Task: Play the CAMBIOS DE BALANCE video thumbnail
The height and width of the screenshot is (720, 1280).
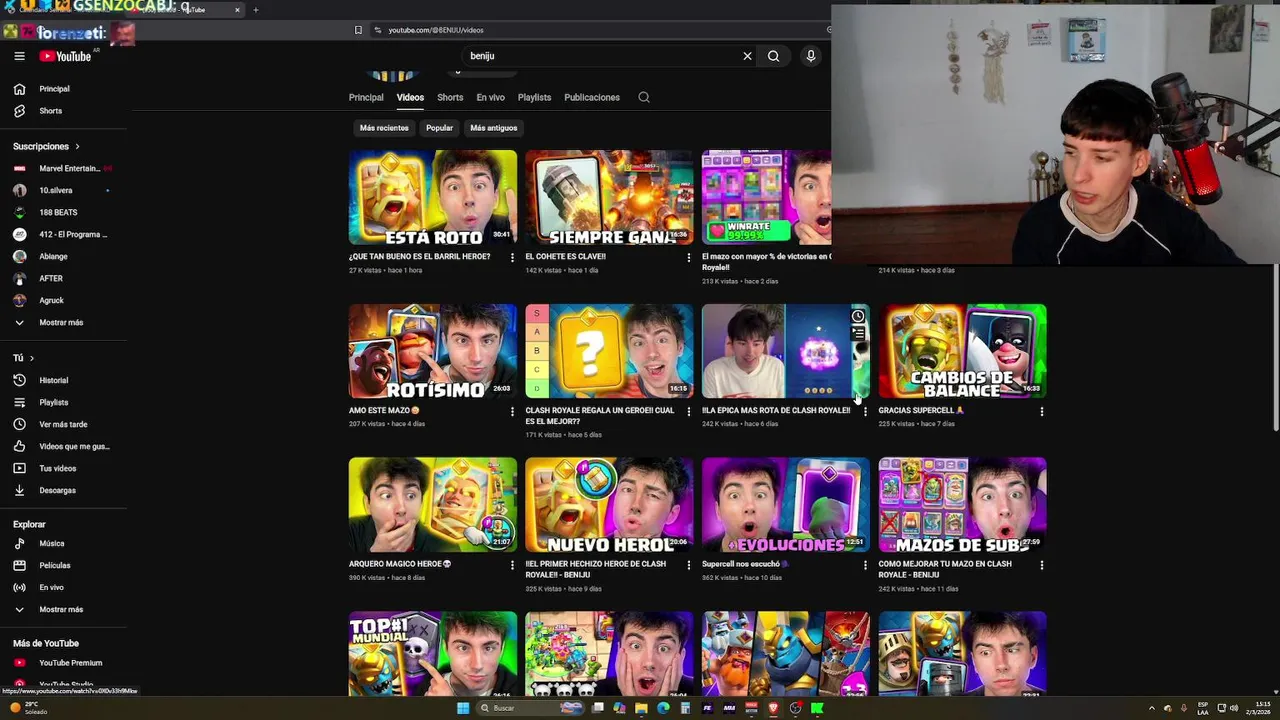Action: pos(962,351)
